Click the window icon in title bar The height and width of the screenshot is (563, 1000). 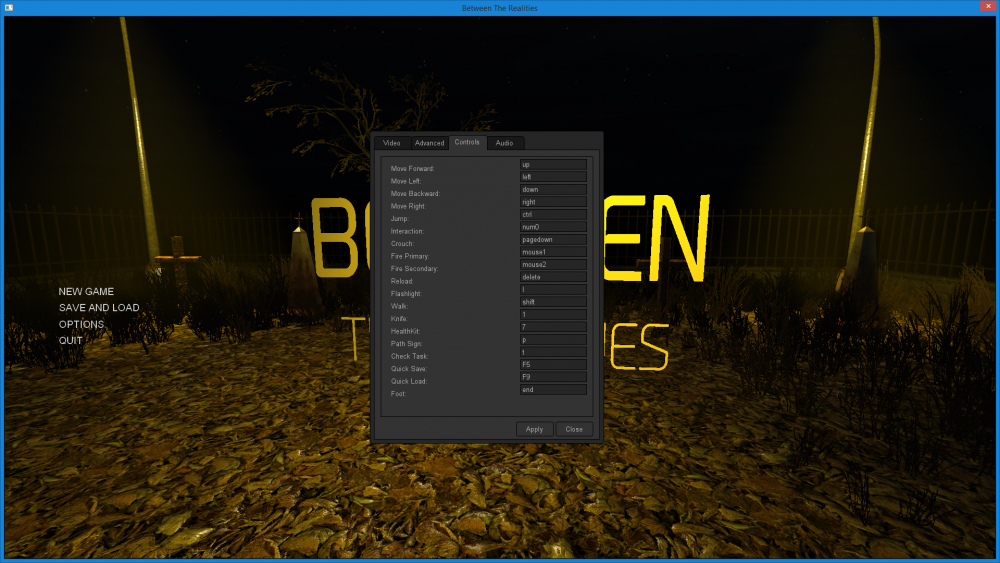(9, 8)
